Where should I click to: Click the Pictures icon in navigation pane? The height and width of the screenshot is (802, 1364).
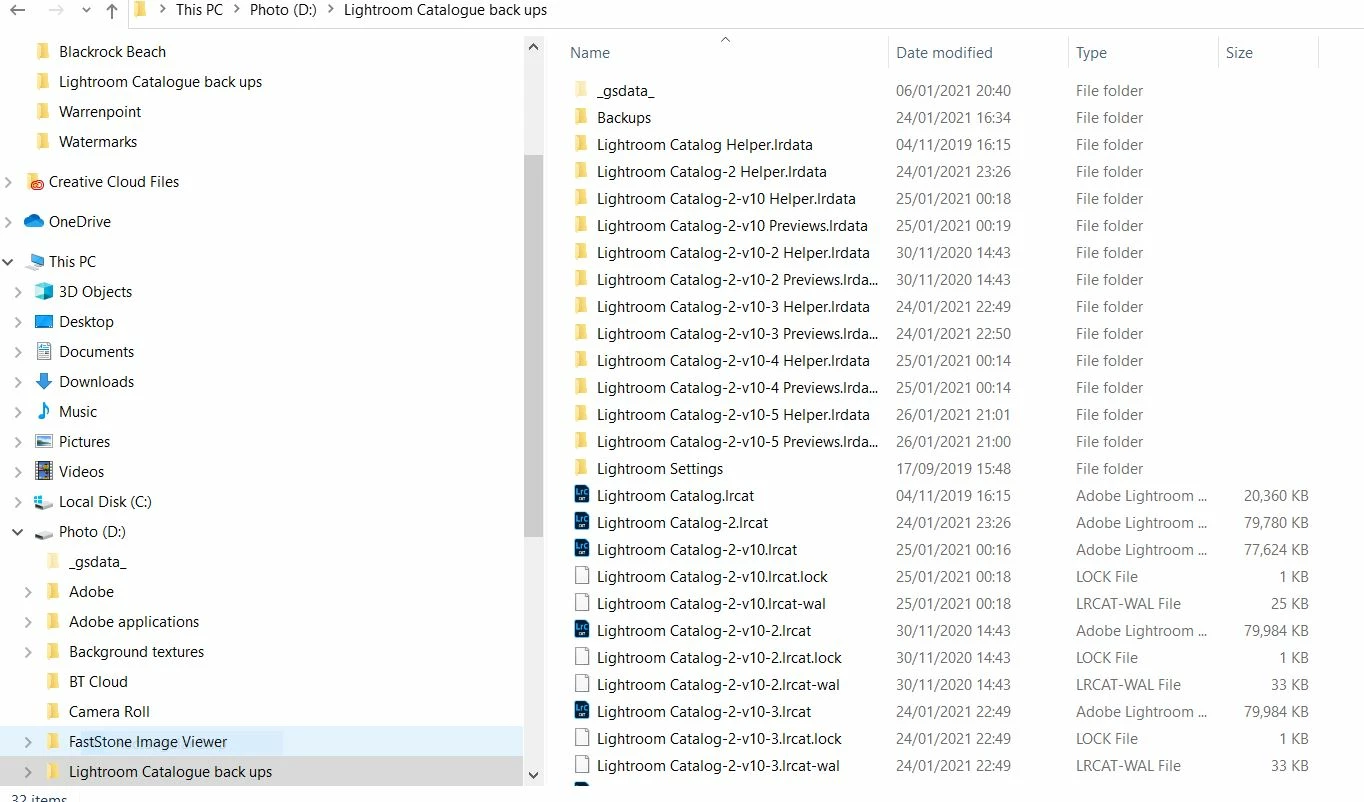43,441
